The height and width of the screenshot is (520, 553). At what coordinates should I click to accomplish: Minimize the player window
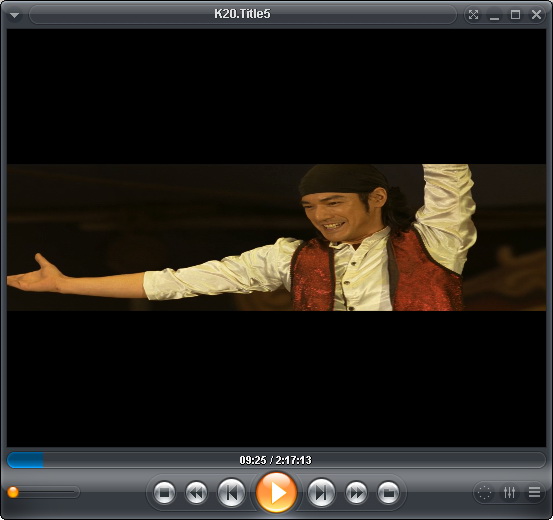494,15
